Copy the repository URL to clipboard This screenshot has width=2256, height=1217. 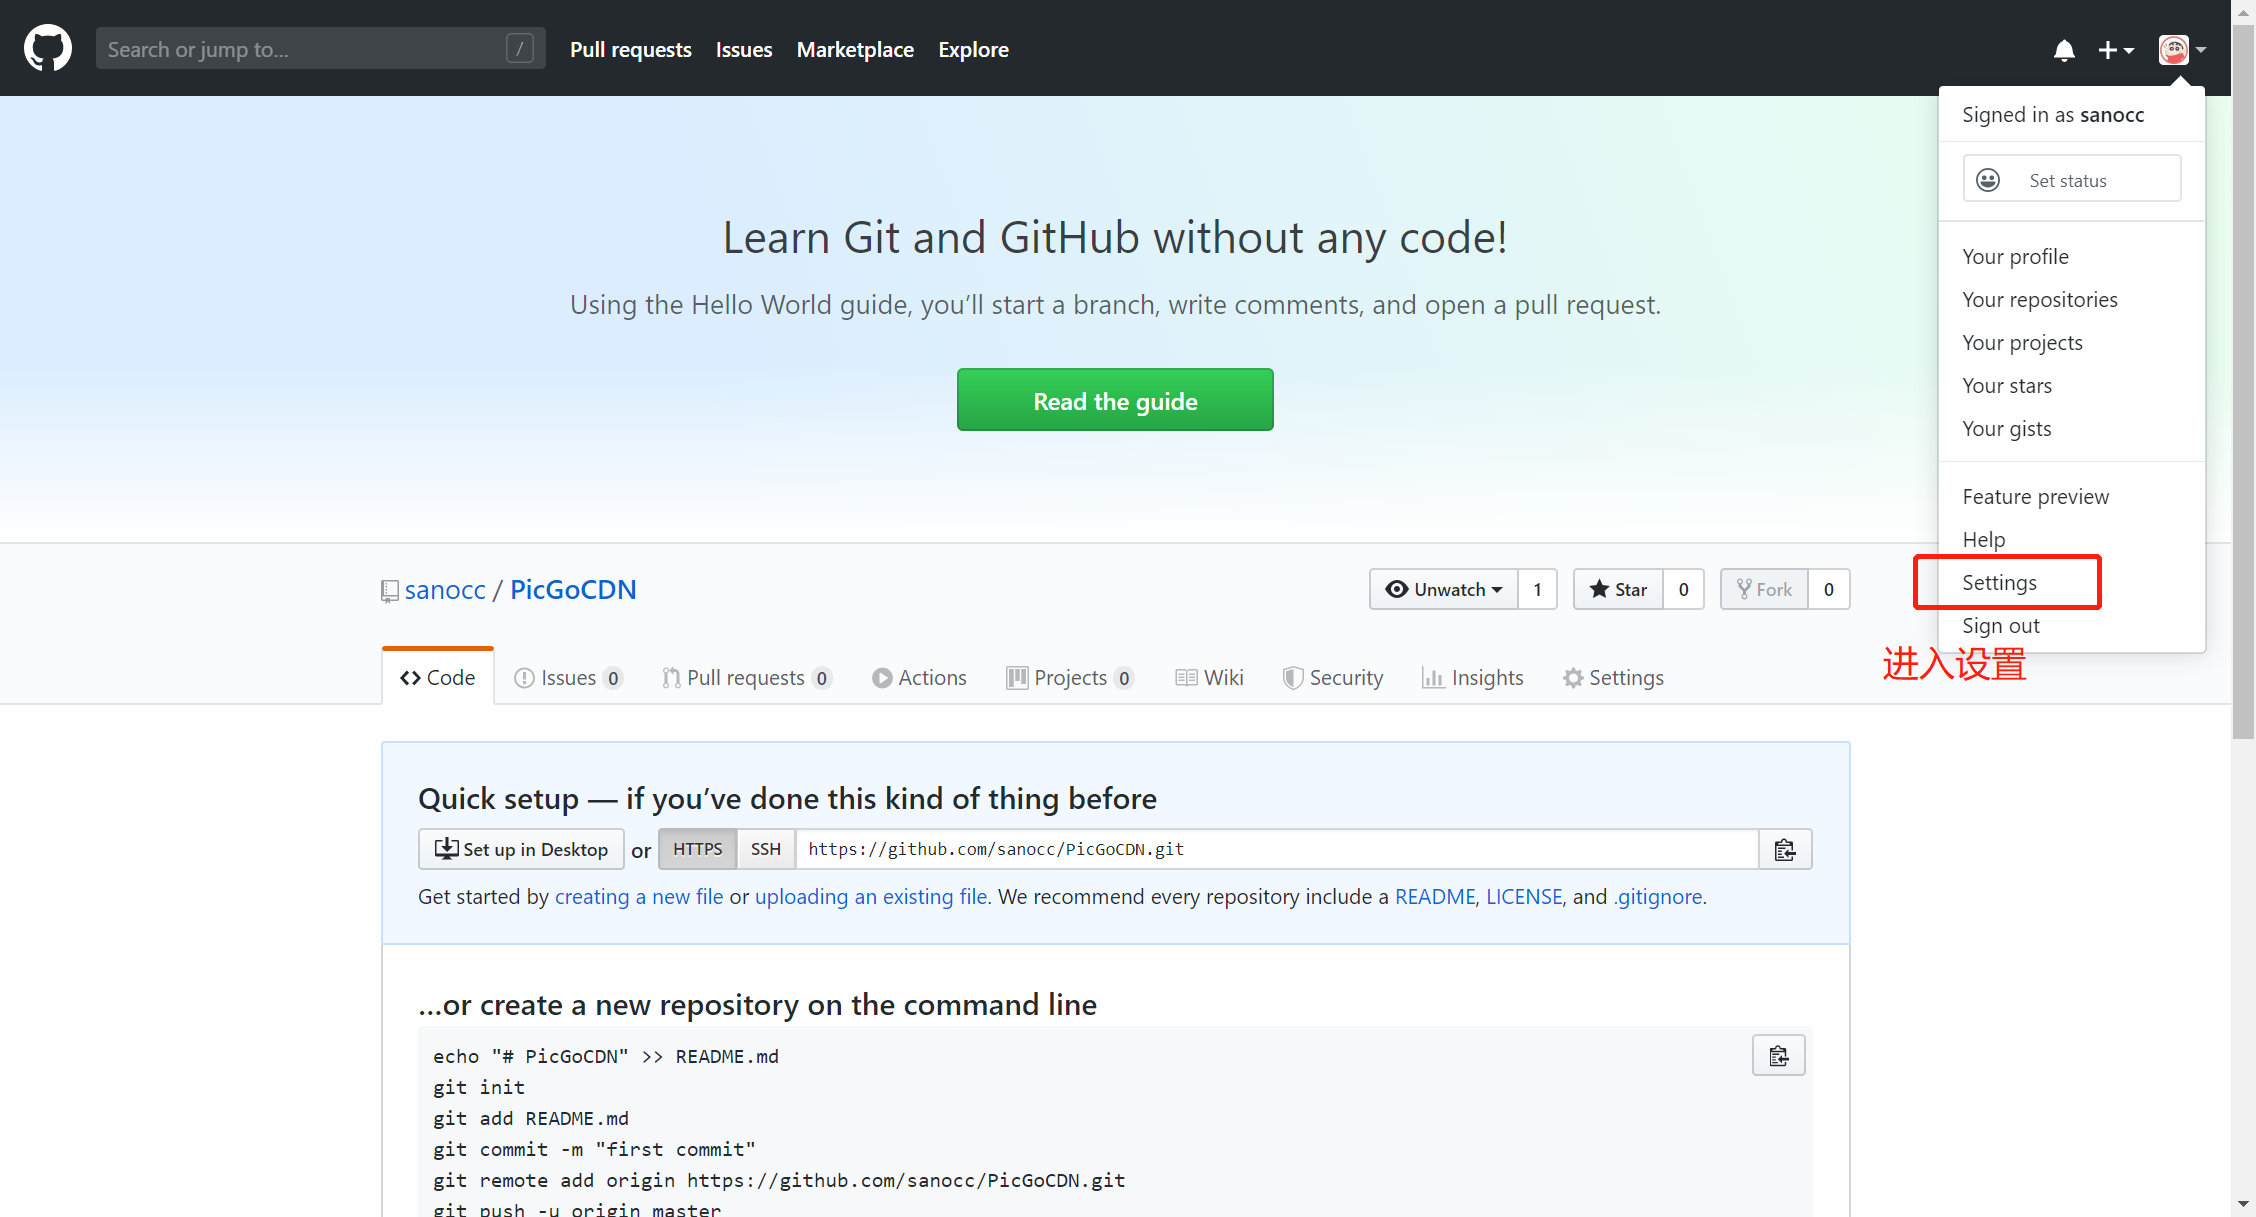point(1784,849)
